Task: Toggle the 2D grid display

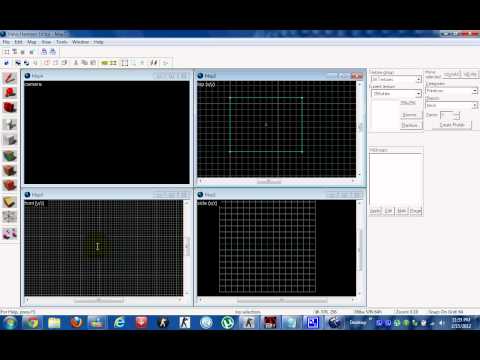Action: [6, 52]
